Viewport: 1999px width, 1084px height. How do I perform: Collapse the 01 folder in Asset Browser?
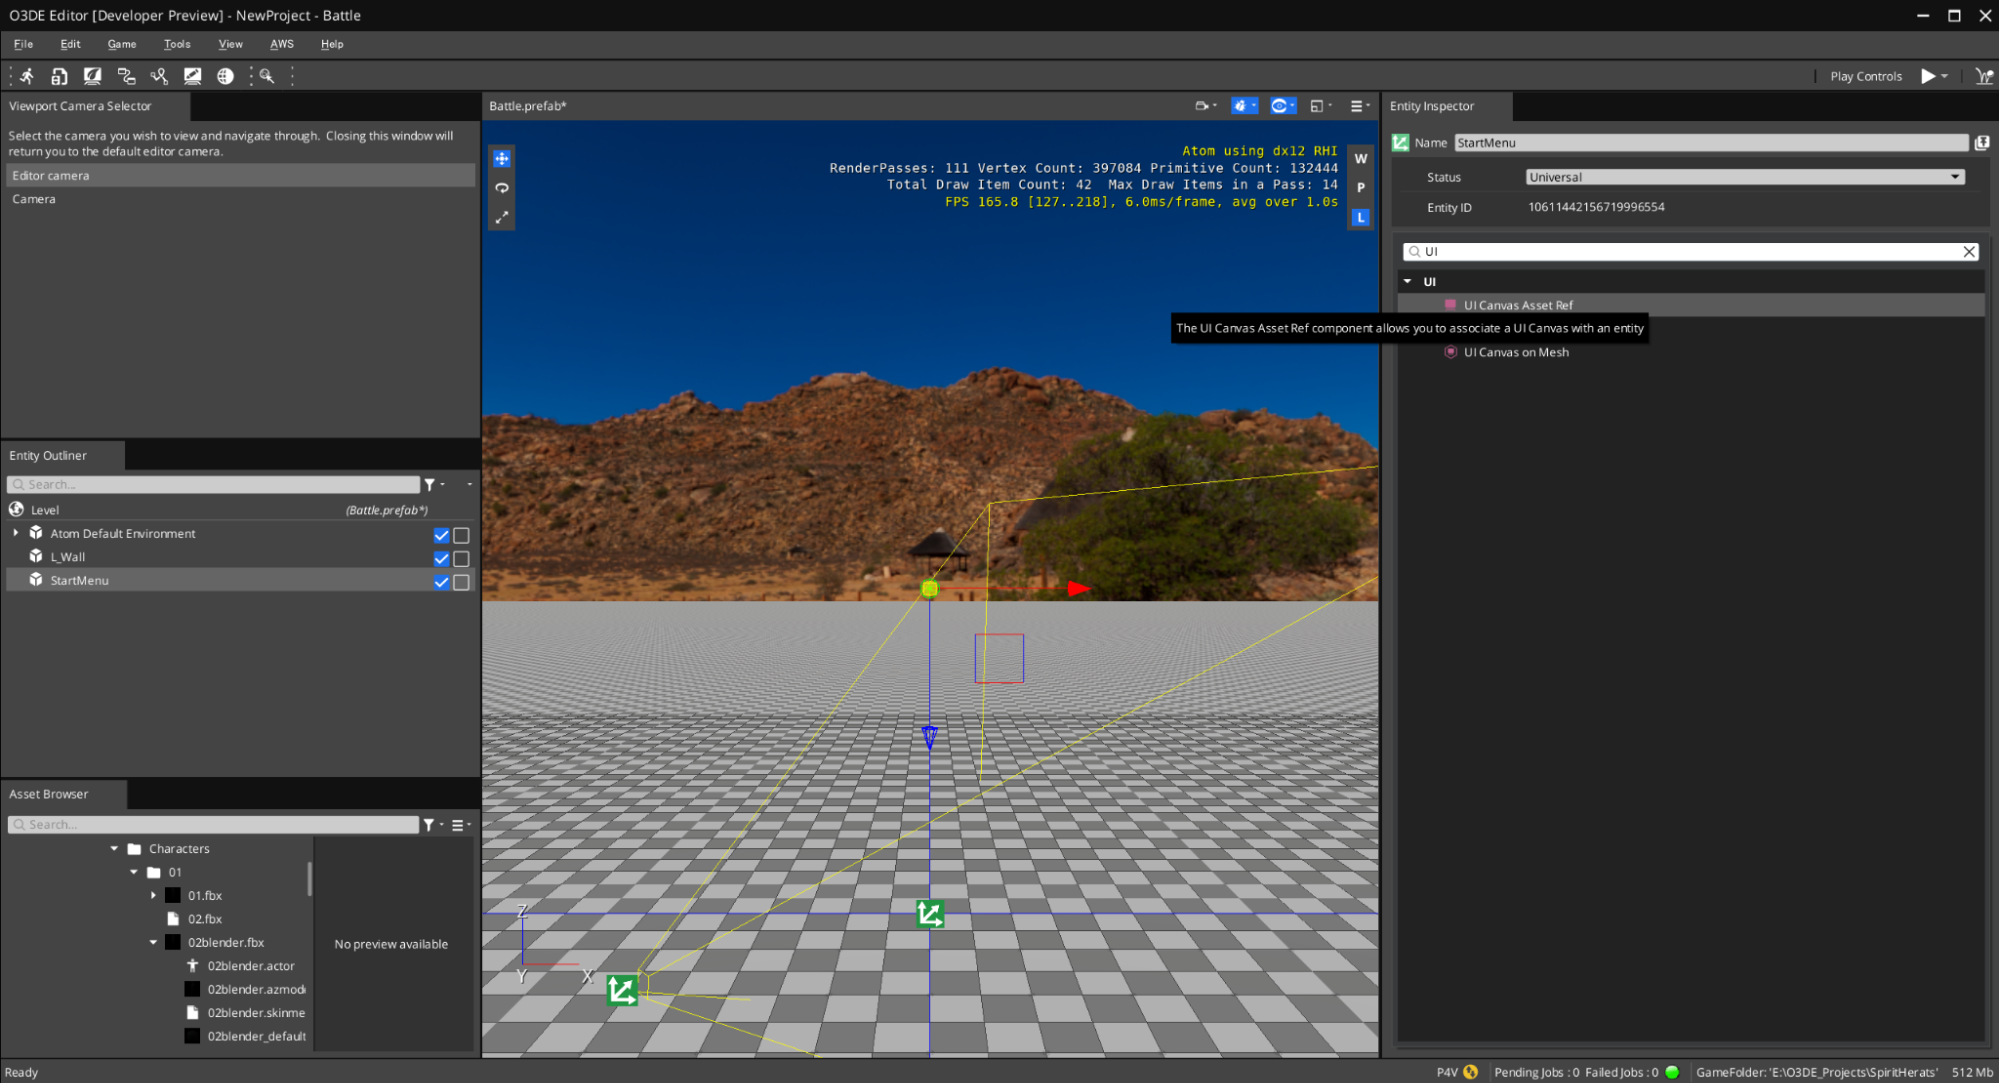[134, 872]
